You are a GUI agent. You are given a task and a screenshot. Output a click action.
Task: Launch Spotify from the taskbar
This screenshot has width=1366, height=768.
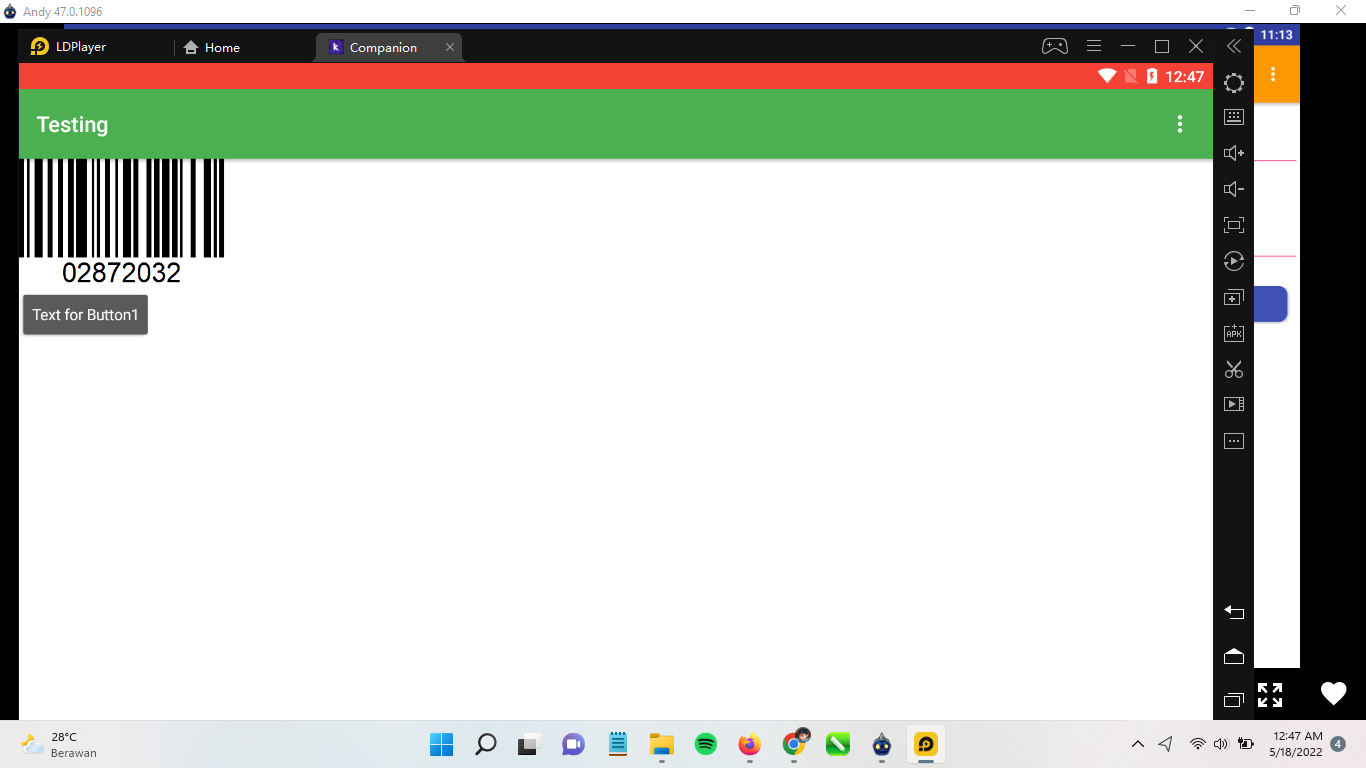pos(706,744)
